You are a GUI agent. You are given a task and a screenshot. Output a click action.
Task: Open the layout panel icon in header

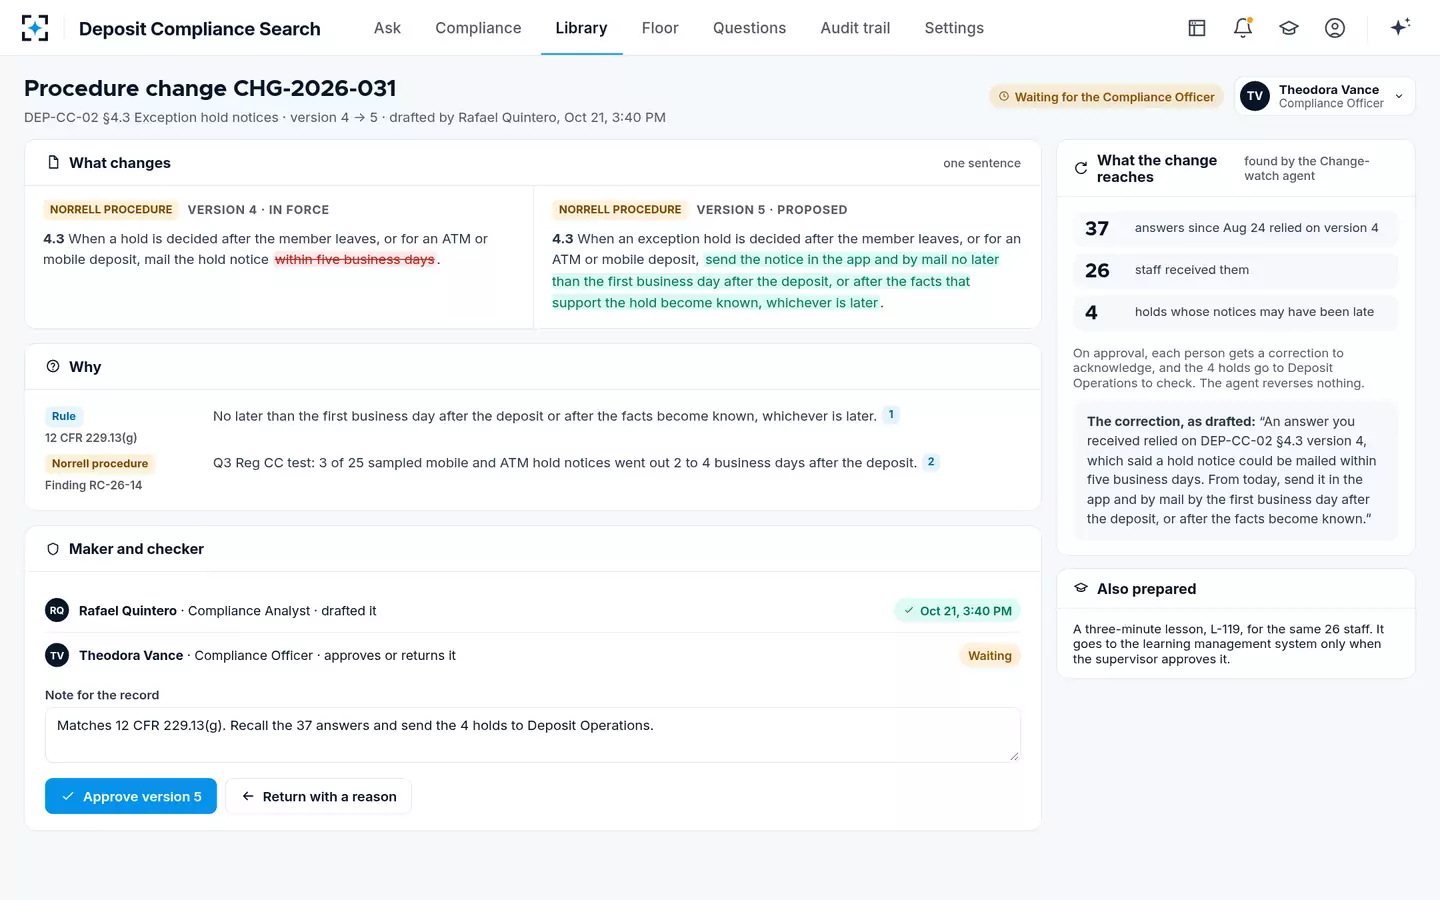coord(1197,28)
